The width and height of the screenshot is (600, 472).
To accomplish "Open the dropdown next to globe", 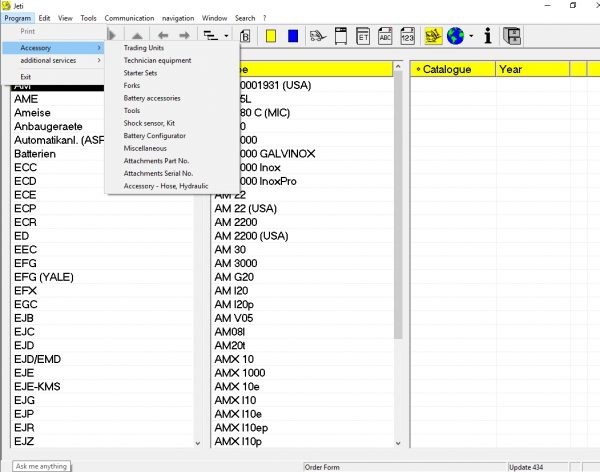I will click(x=471, y=36).
